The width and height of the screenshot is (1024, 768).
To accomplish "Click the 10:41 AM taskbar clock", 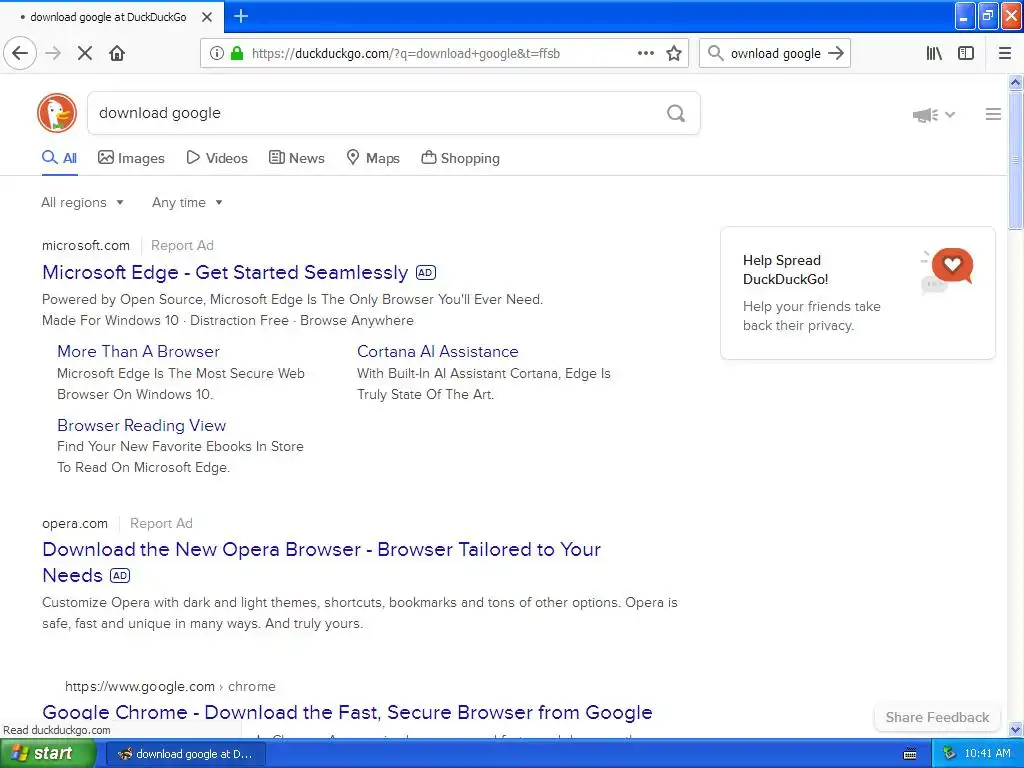I will [987, 754].
